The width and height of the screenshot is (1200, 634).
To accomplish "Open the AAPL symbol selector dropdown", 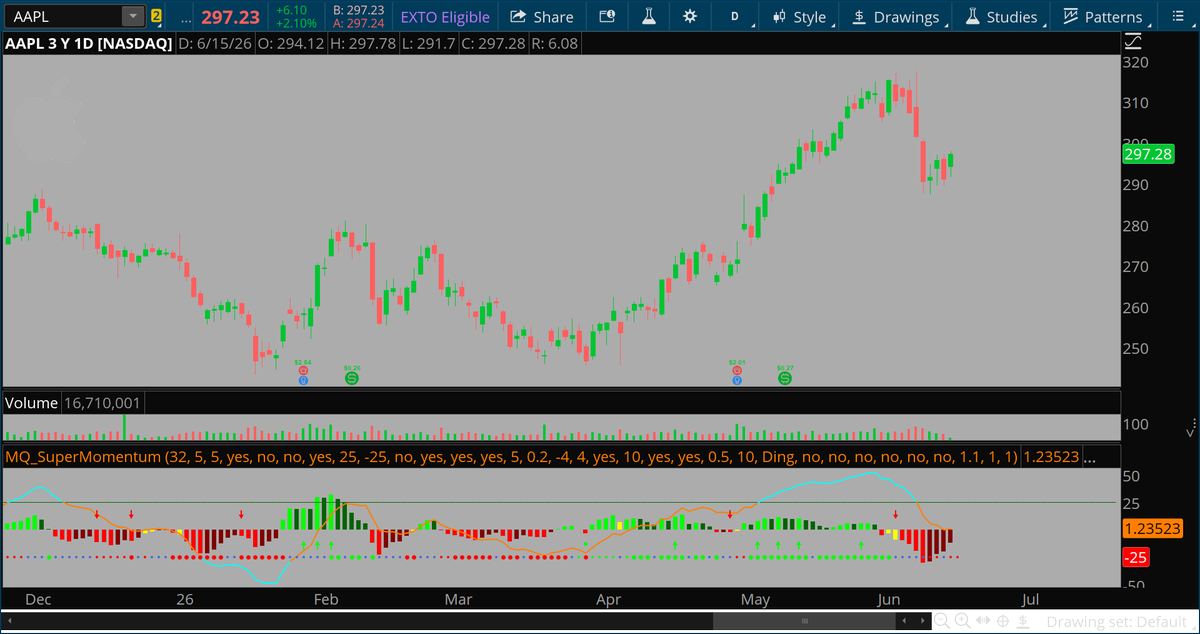I will click(132, 16).
